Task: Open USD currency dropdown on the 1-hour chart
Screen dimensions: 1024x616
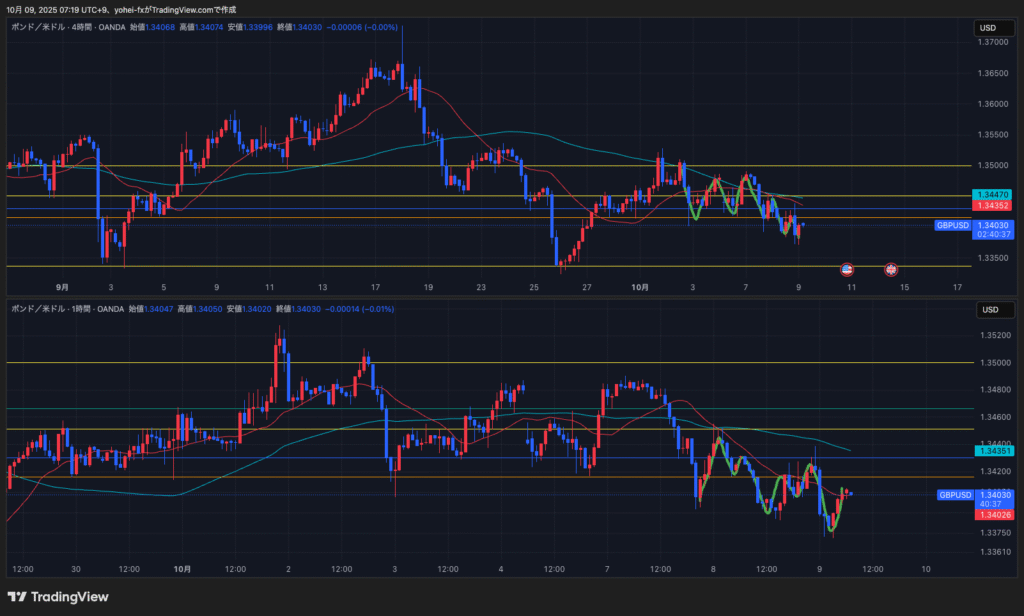Action: (x=989, y=309)
